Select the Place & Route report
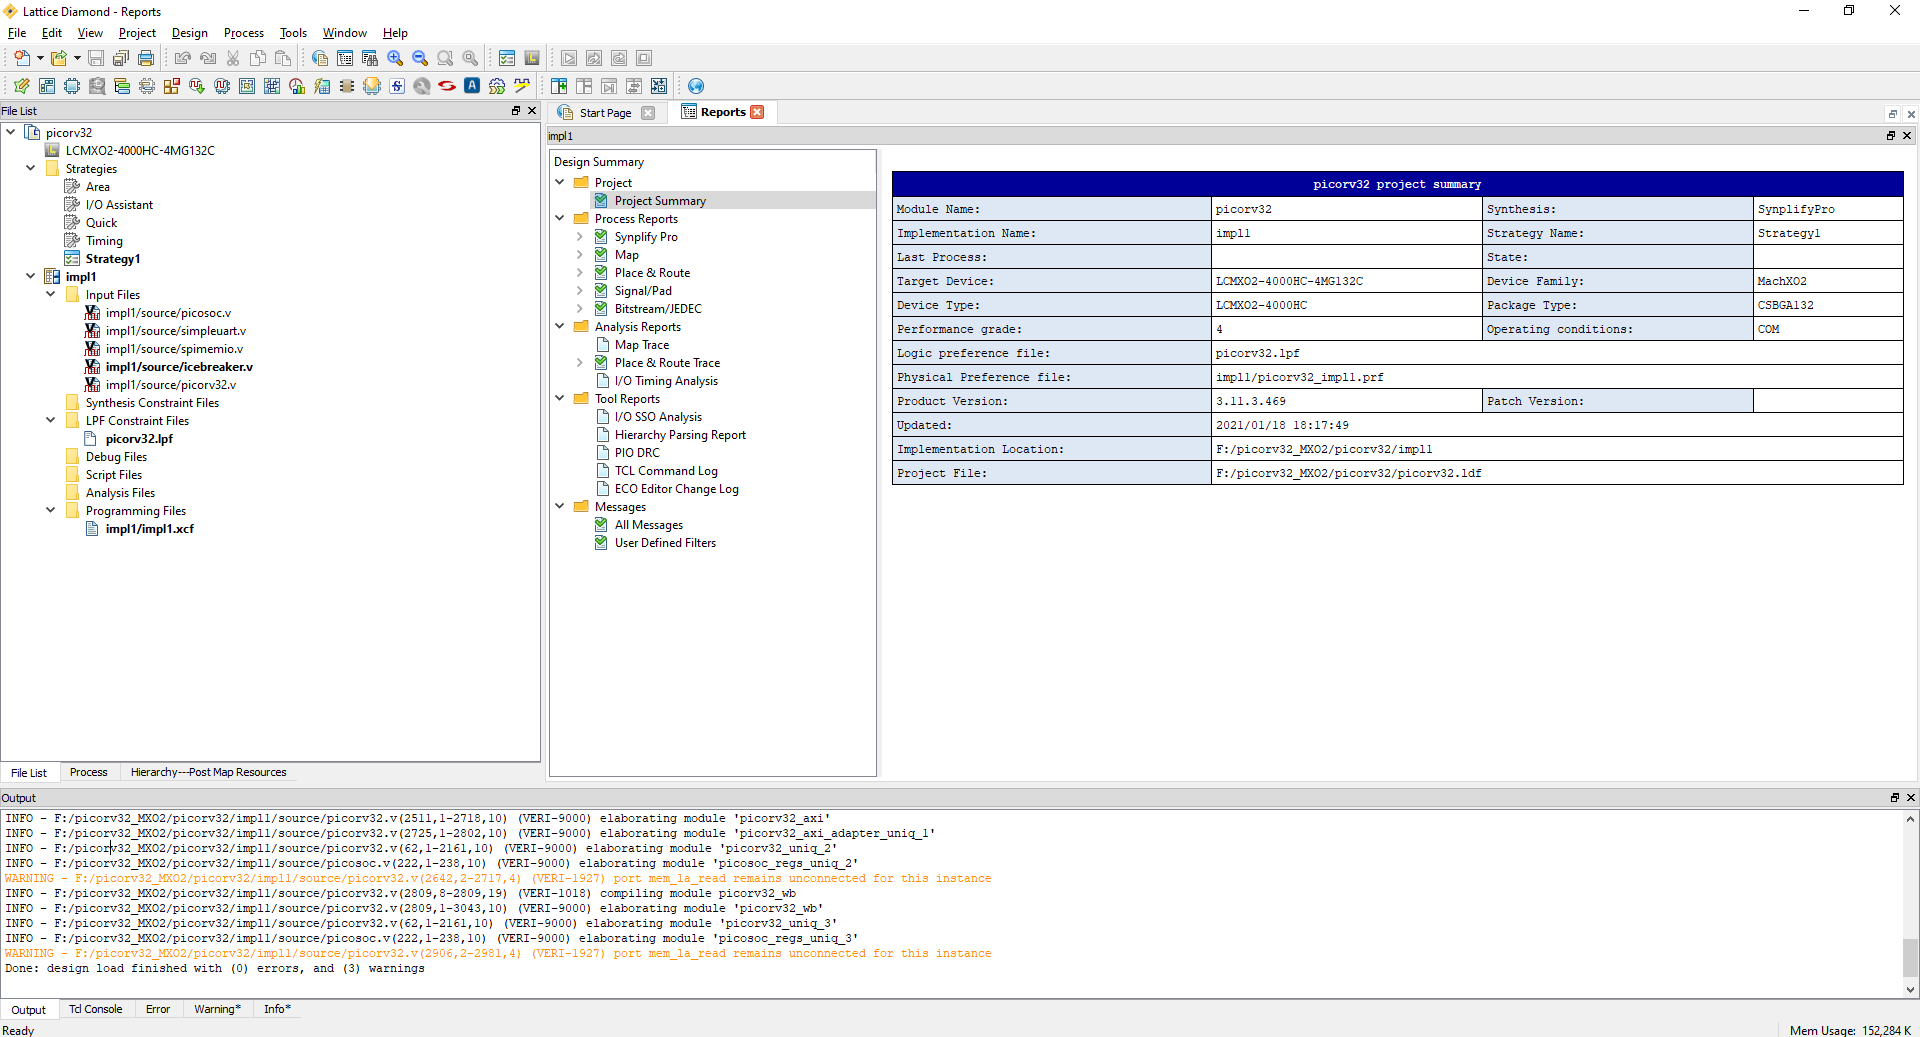The image size is (1920, 1037). point(652,273)
